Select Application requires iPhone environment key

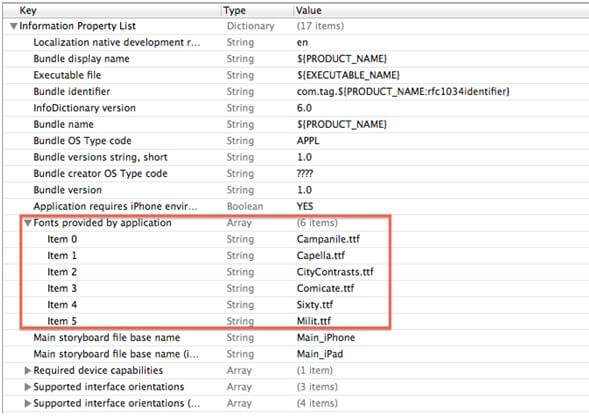click(x=115, y=207)
